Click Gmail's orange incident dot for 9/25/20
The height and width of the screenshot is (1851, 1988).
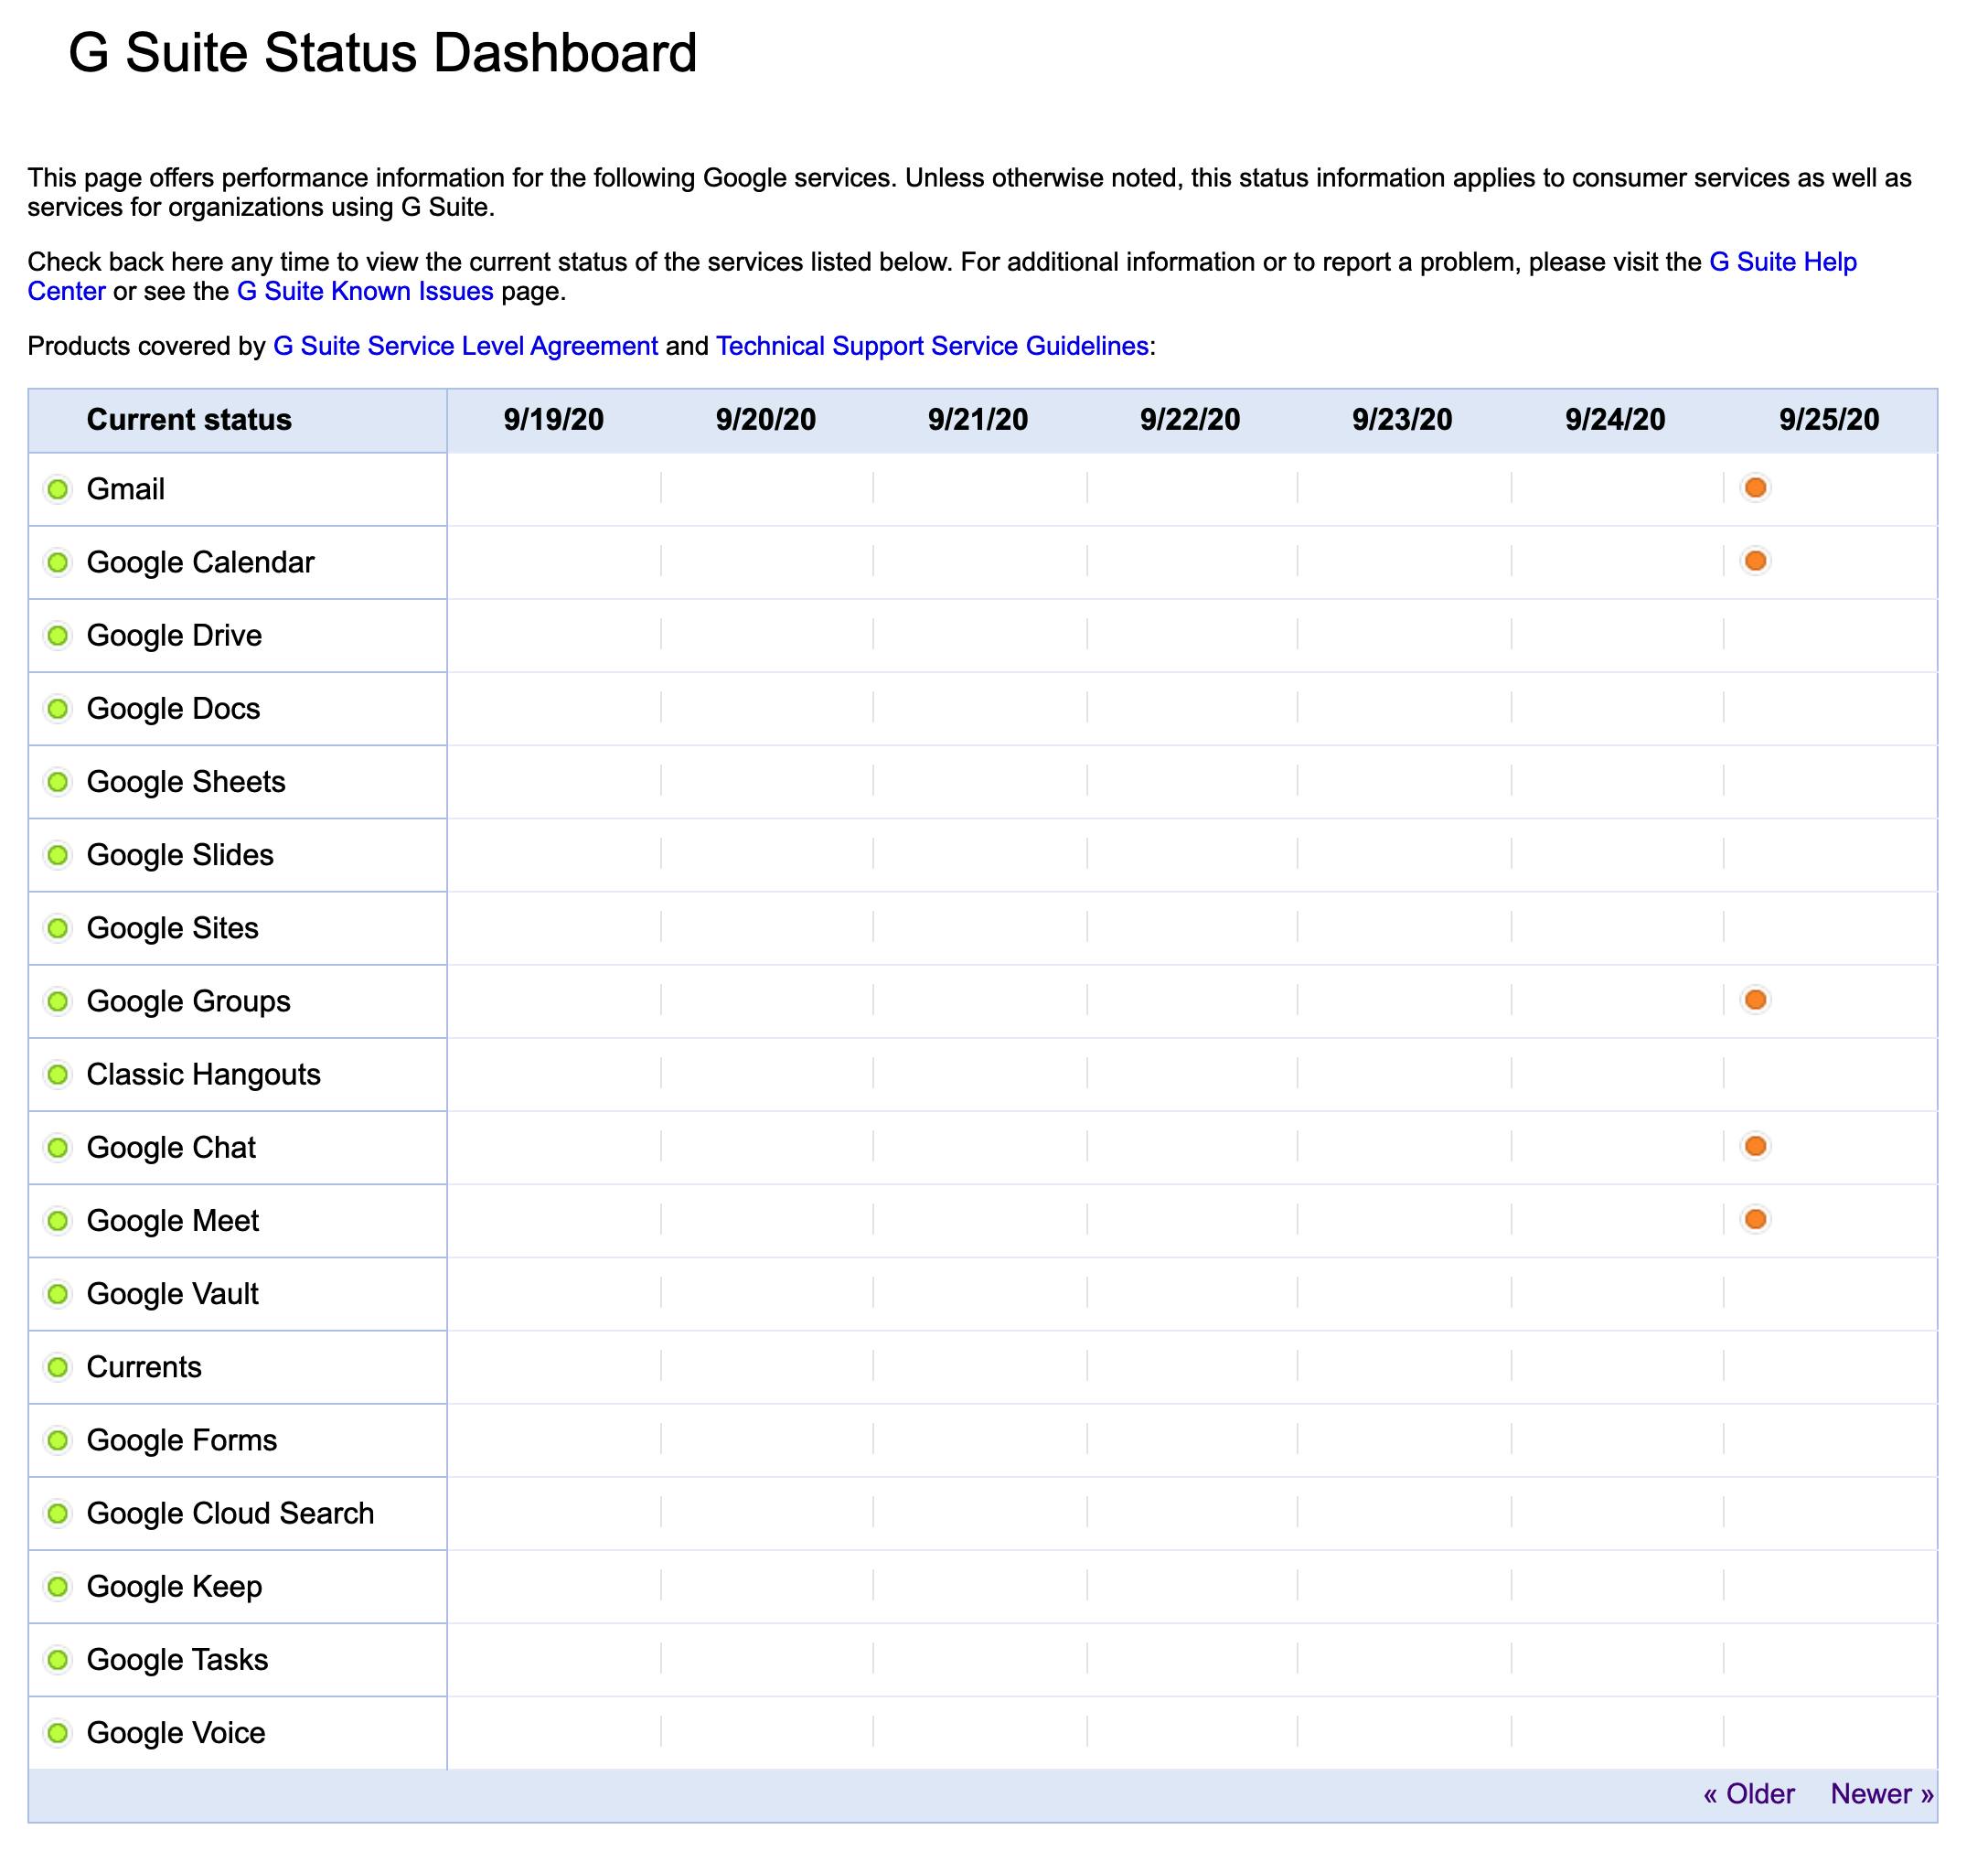coord(1755,487)
